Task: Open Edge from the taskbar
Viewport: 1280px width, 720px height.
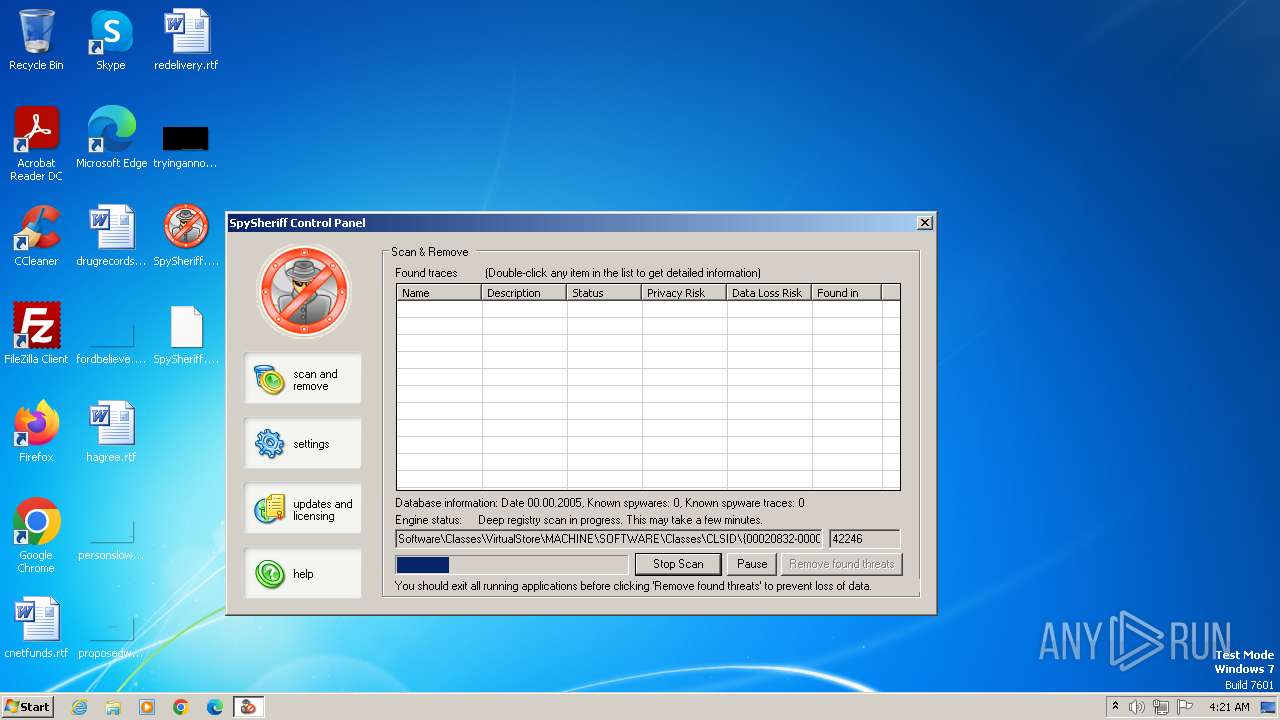Action: (215, 707)
